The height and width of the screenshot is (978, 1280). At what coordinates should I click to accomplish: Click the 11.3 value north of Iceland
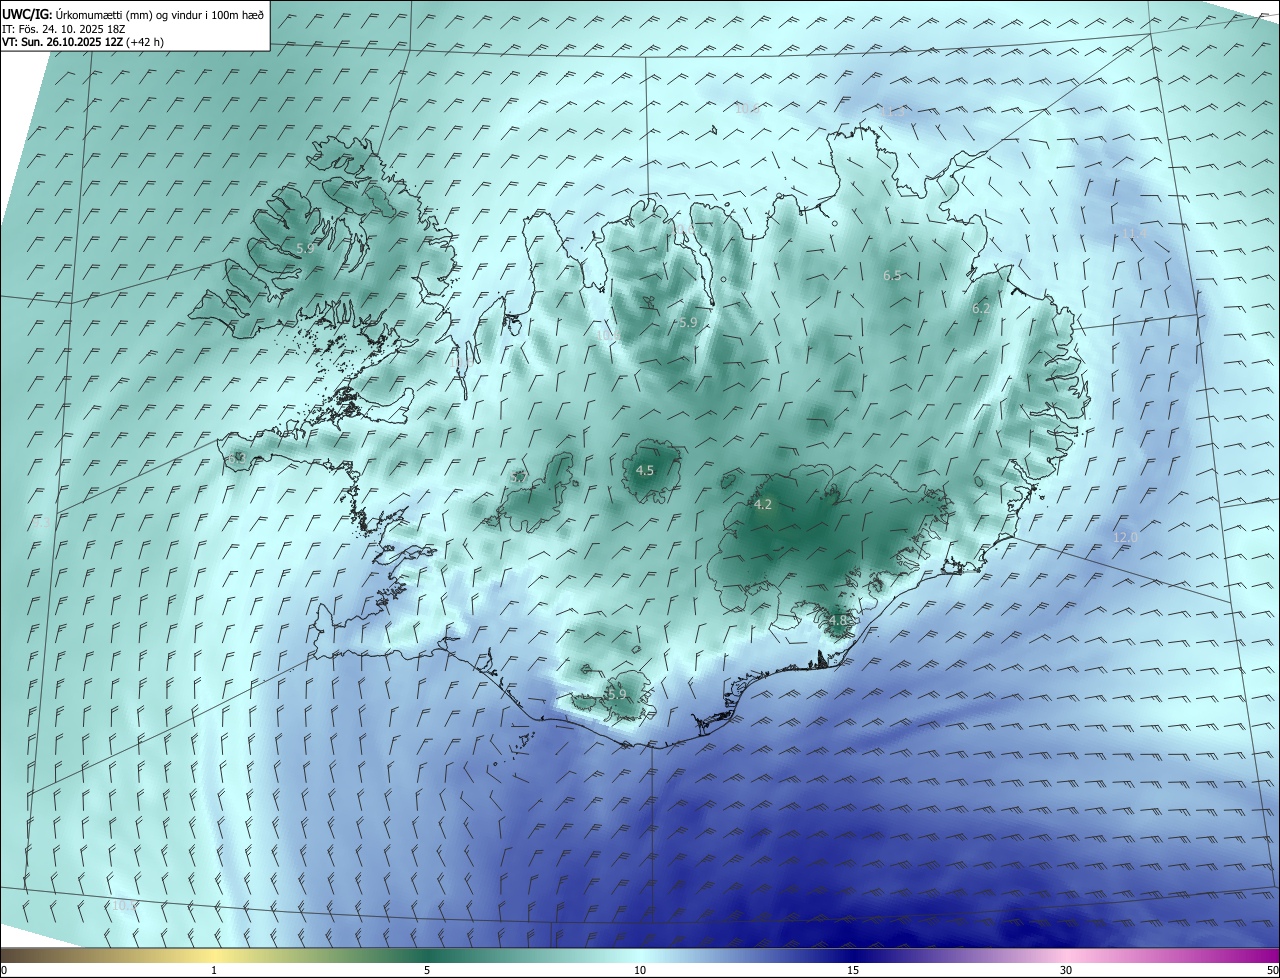pyautogui.click(x=893, y=111)
